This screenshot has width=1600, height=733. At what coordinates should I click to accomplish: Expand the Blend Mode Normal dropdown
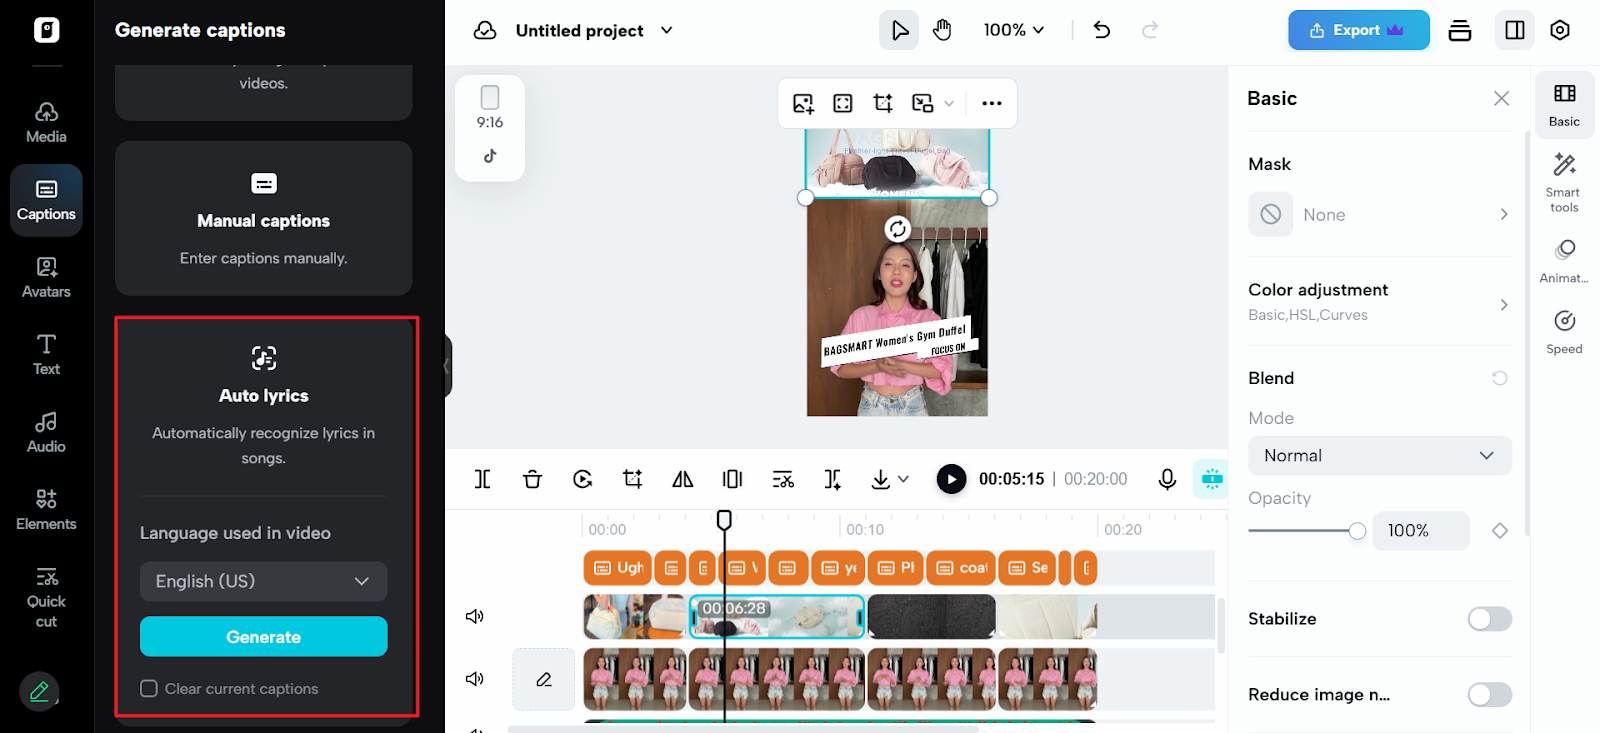[1379, 456]
